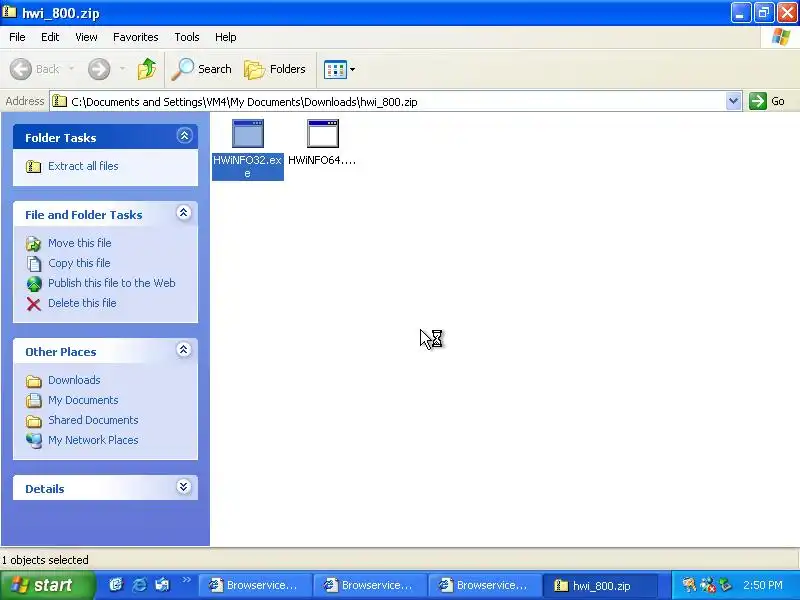Open the Favorites menu
This screenshot has width=800, height=600.
click(136, 37)
